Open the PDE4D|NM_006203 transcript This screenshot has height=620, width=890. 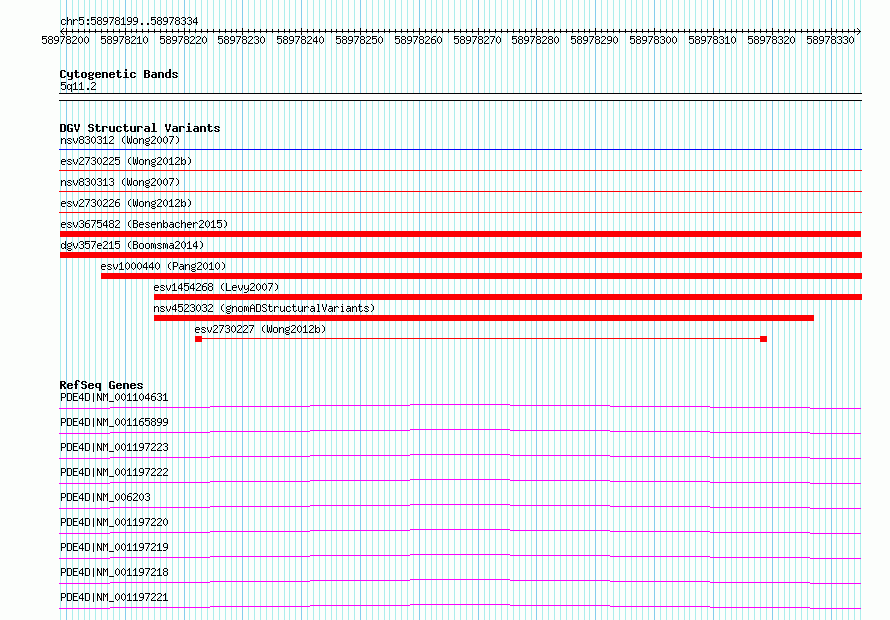click(x=105, y=497)
